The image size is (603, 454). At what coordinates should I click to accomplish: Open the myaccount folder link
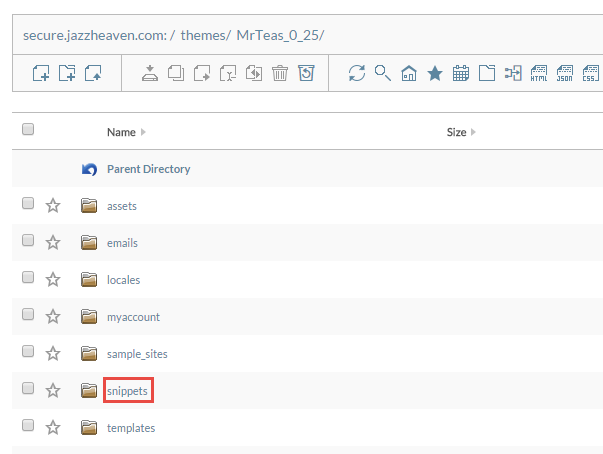point(133,317)
